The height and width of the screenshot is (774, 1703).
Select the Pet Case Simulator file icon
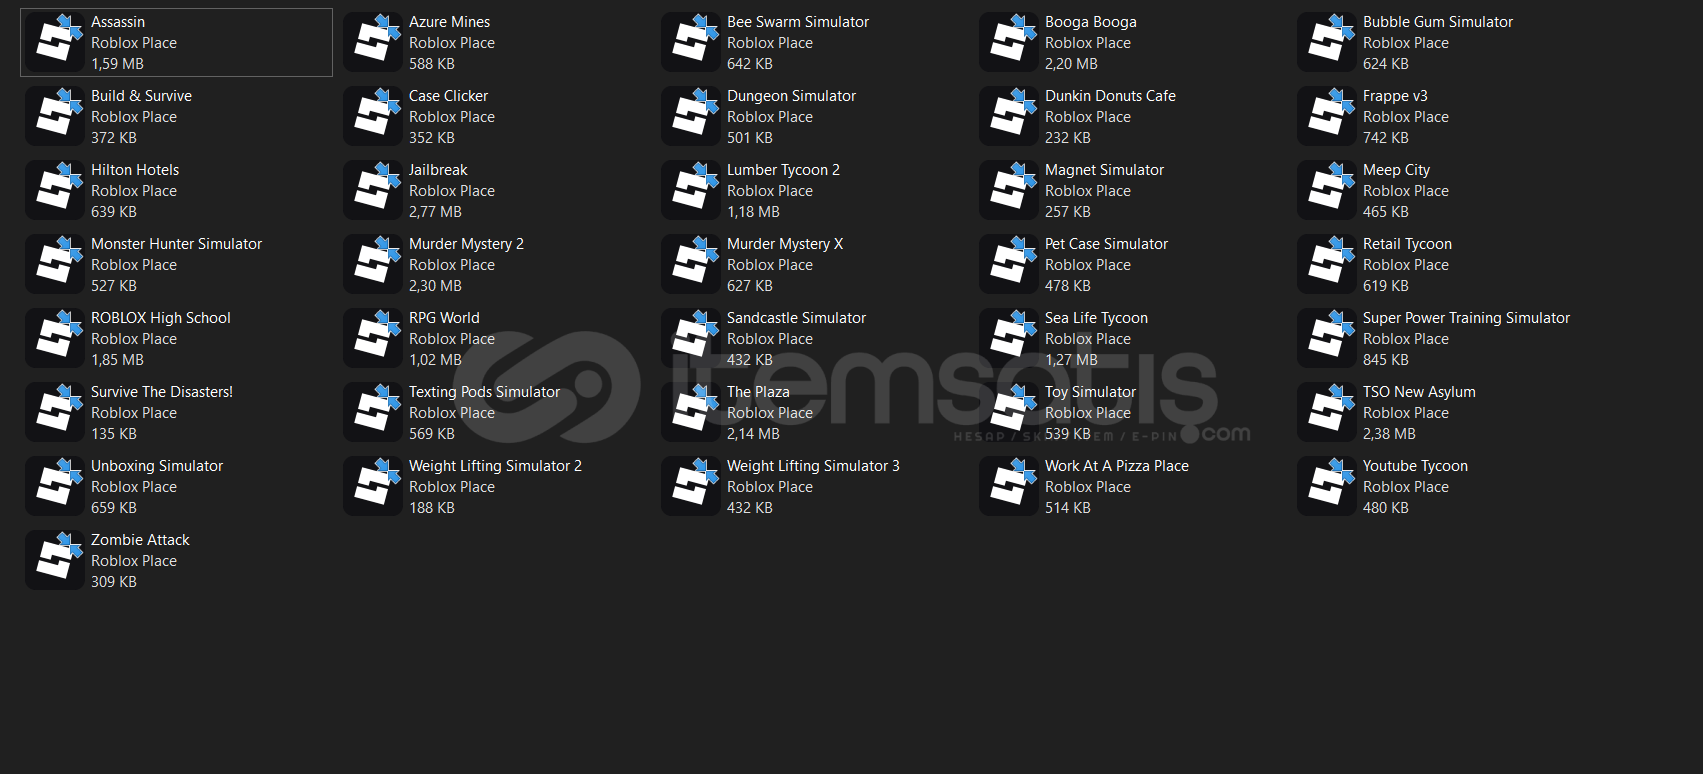pos(1010,264)
